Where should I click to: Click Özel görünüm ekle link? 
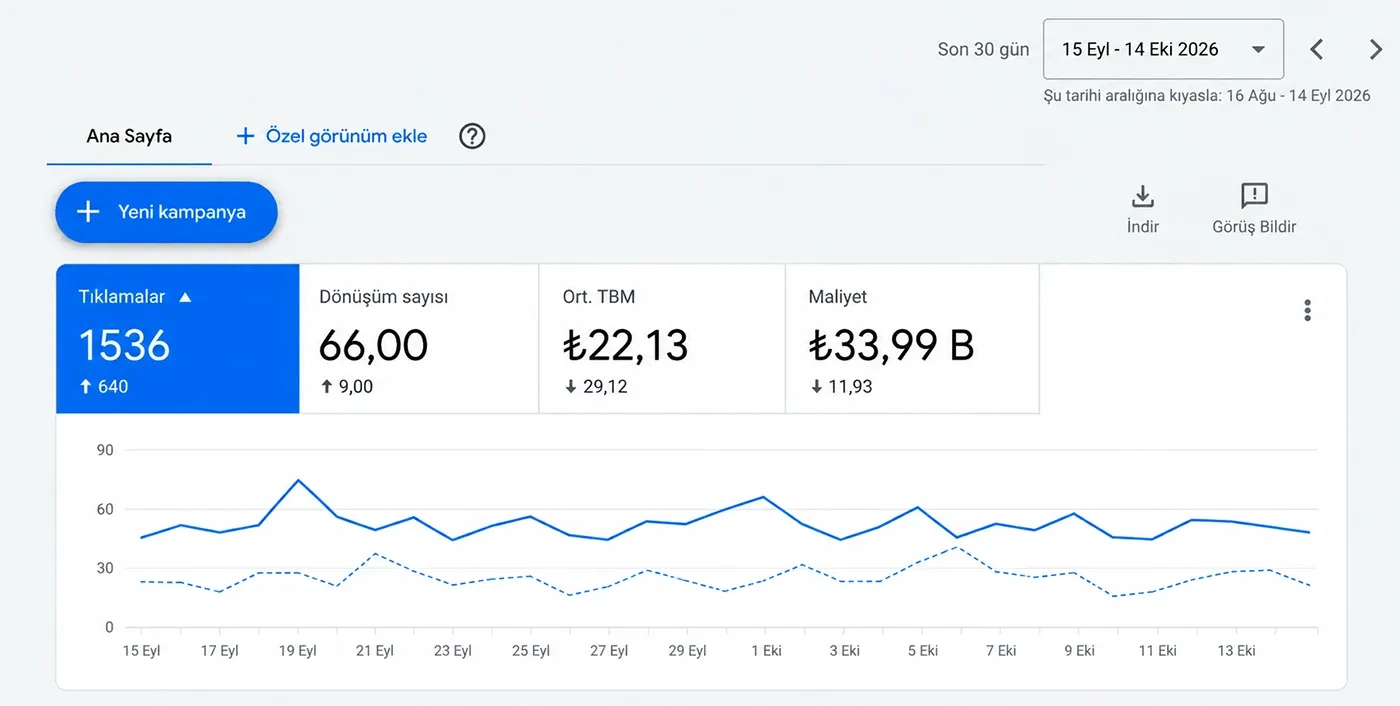[x=331, y=136]
